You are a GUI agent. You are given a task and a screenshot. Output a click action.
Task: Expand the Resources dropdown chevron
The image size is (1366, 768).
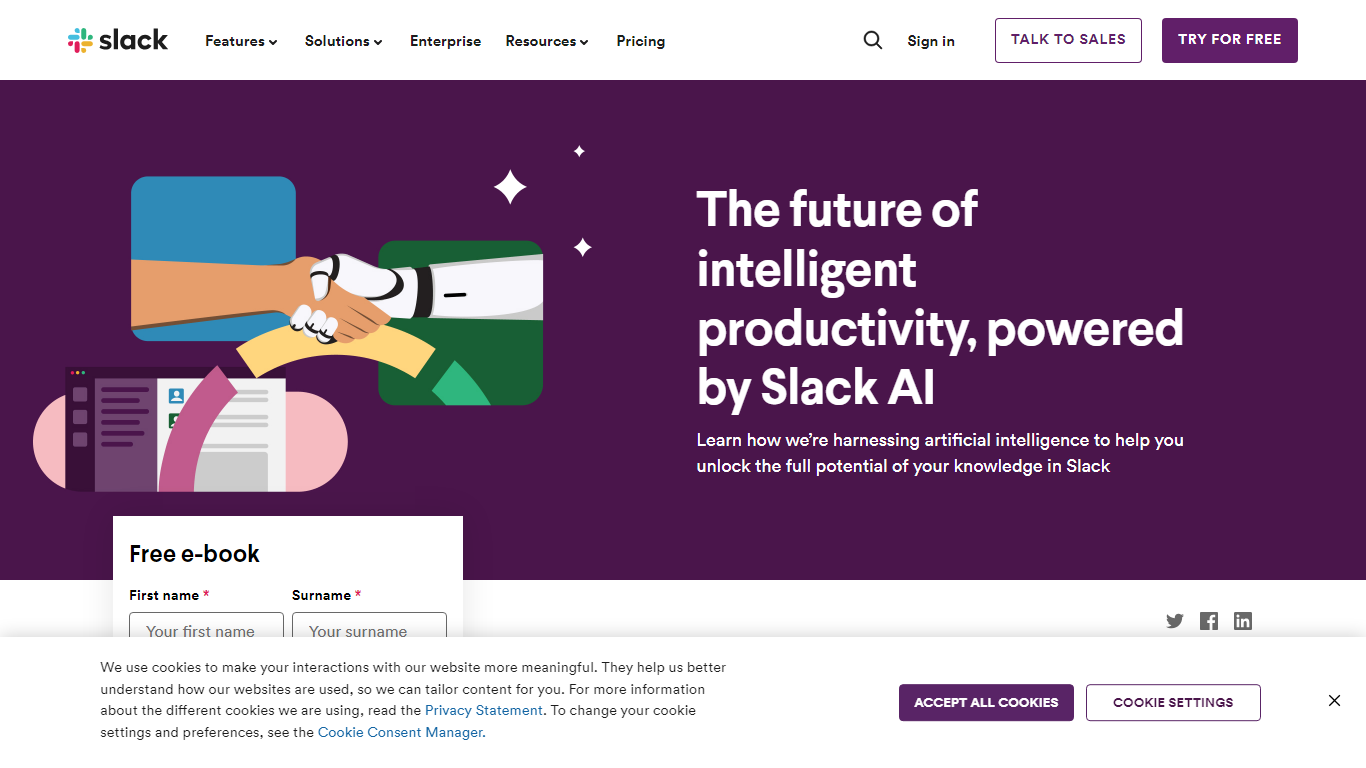point(586,42)
